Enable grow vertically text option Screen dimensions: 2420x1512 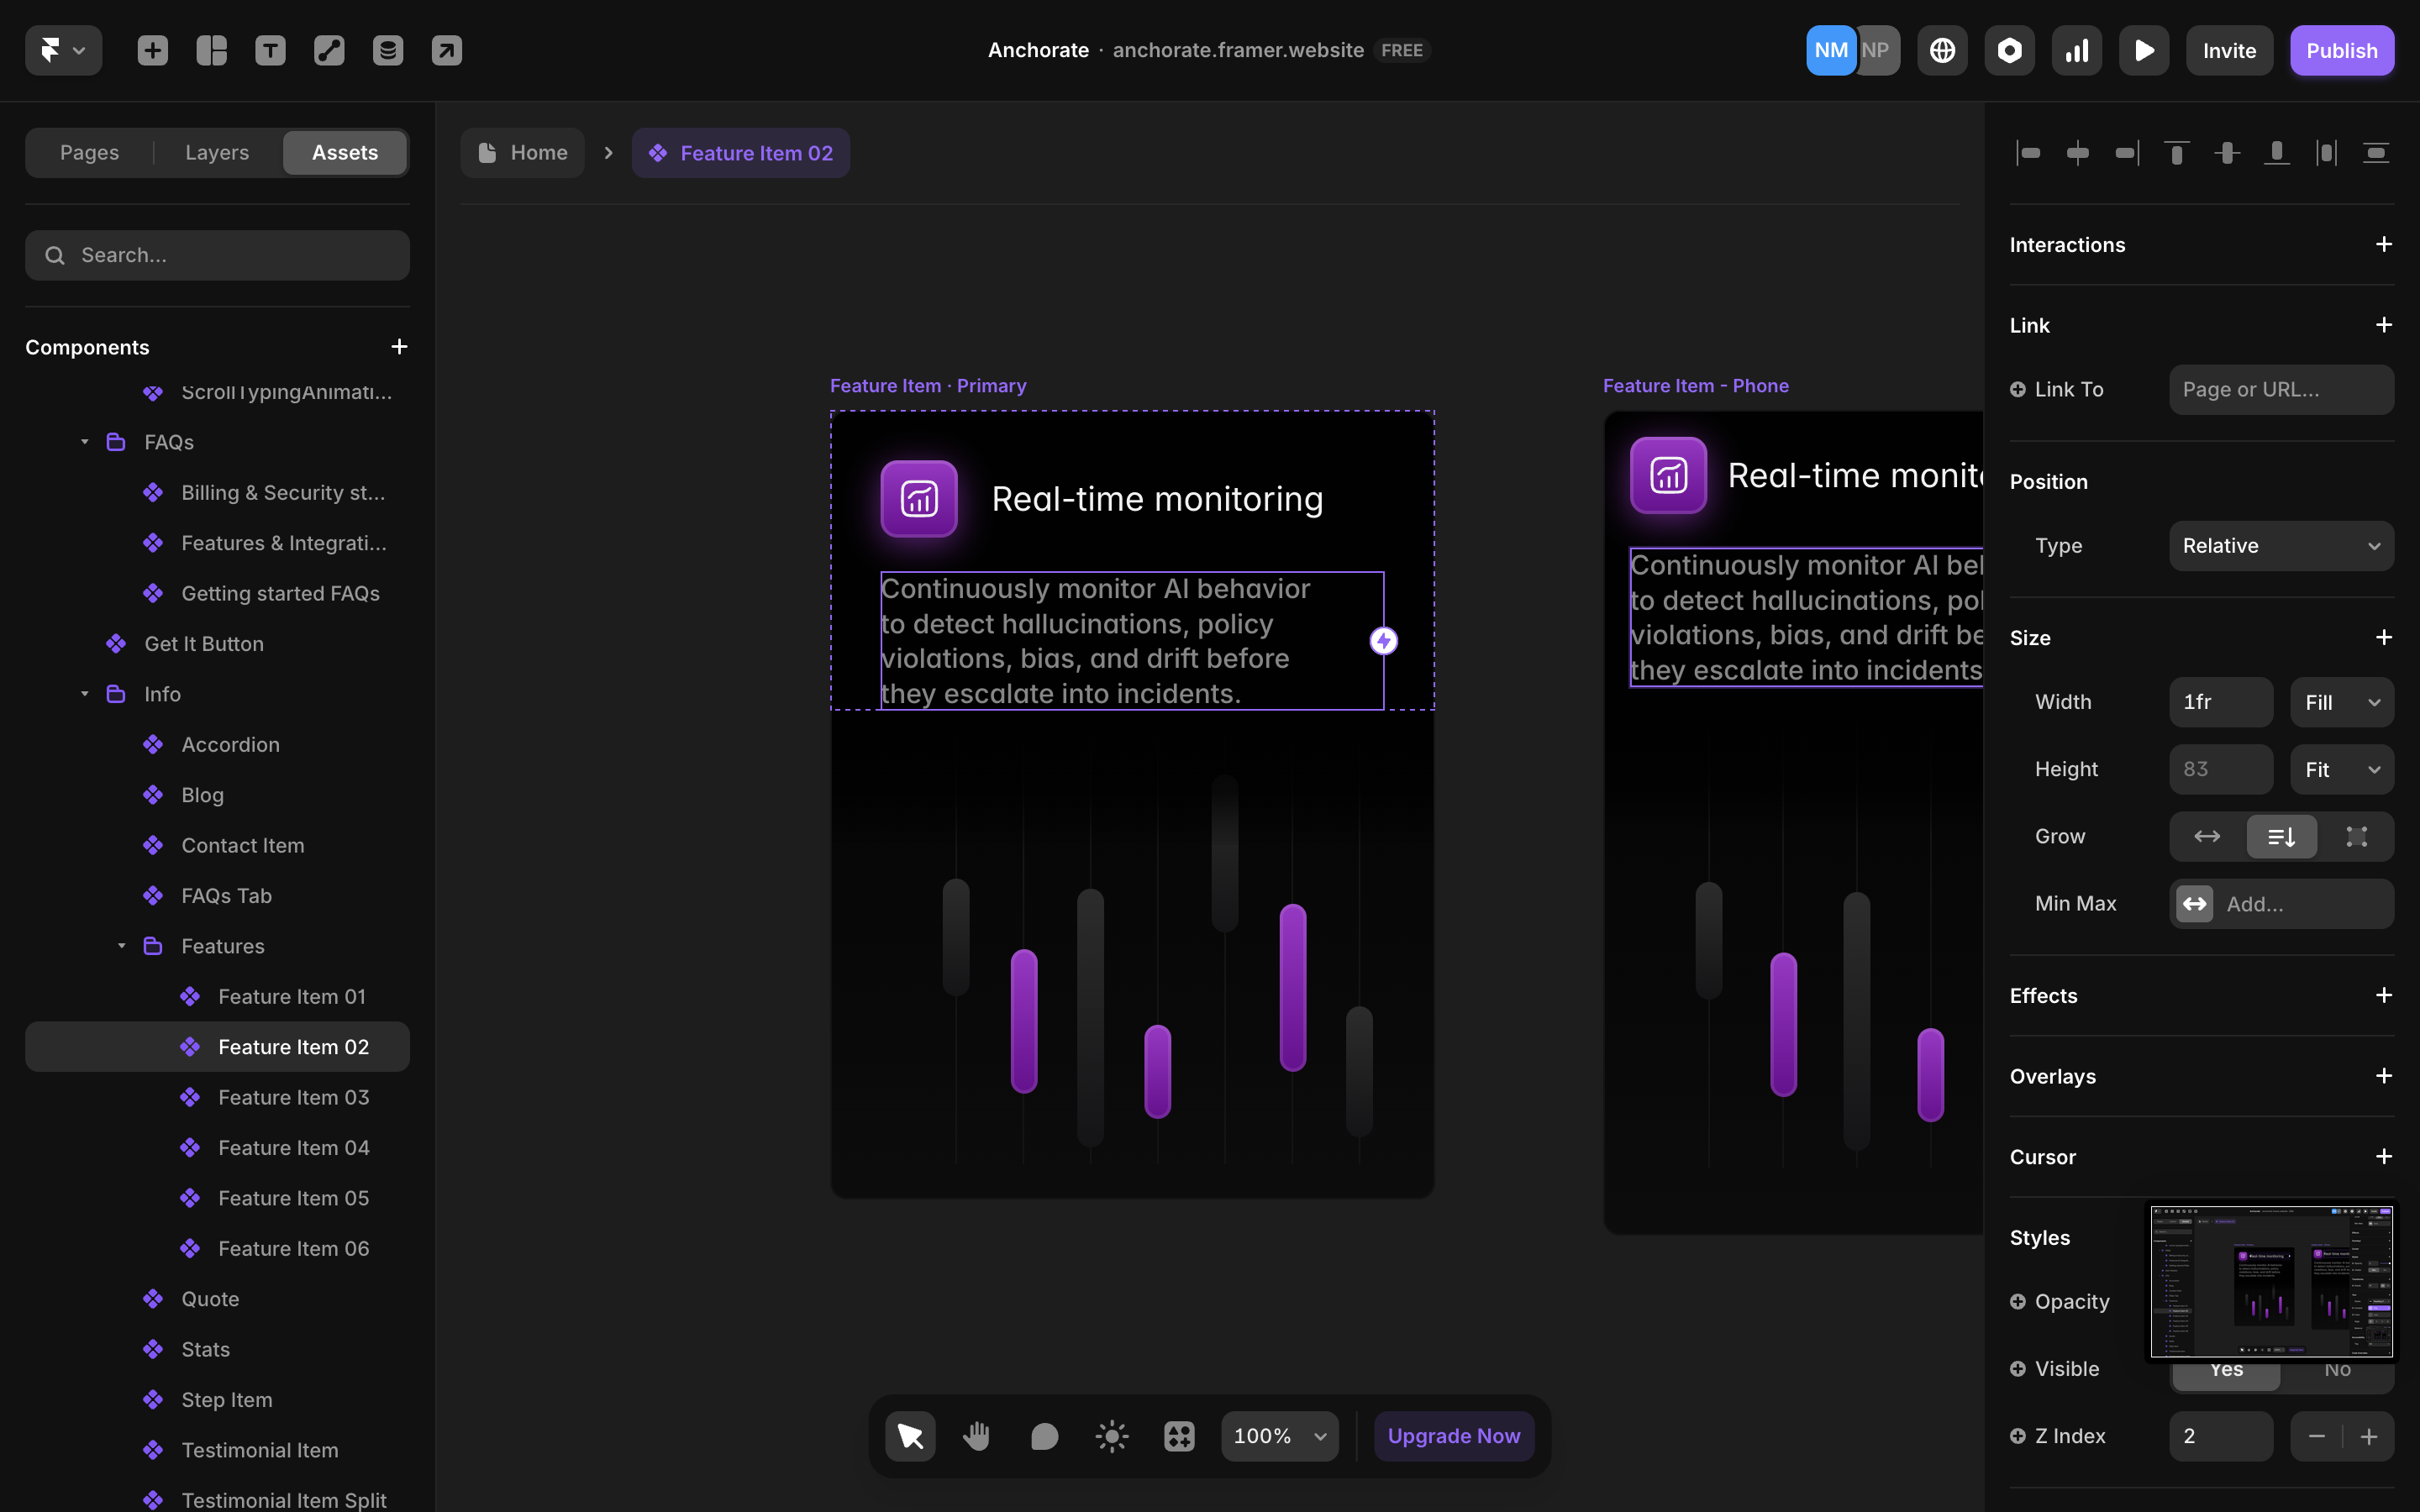(2281, 836)
